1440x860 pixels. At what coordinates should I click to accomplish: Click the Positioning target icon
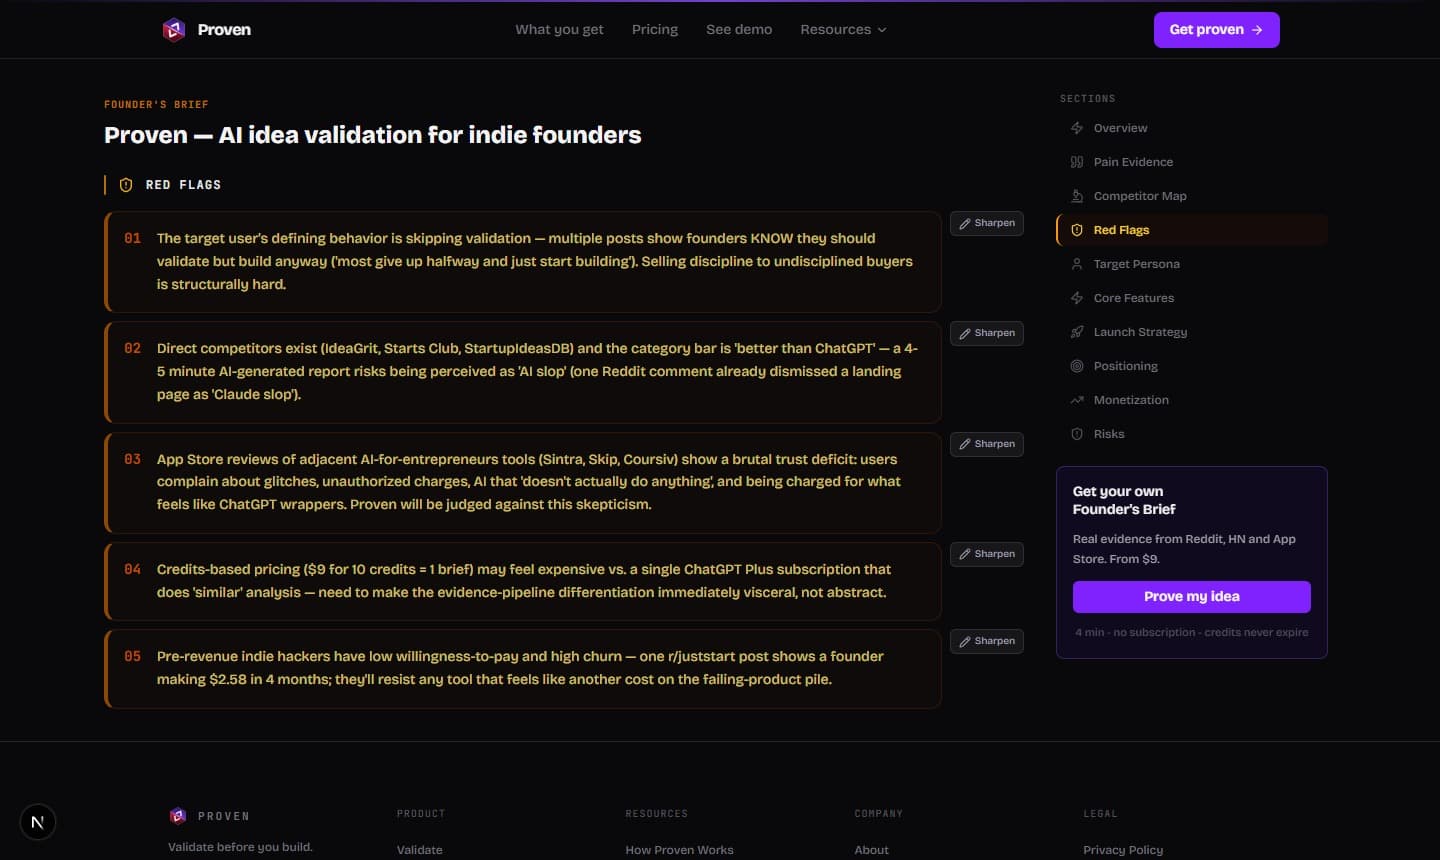pos(1077,366)
